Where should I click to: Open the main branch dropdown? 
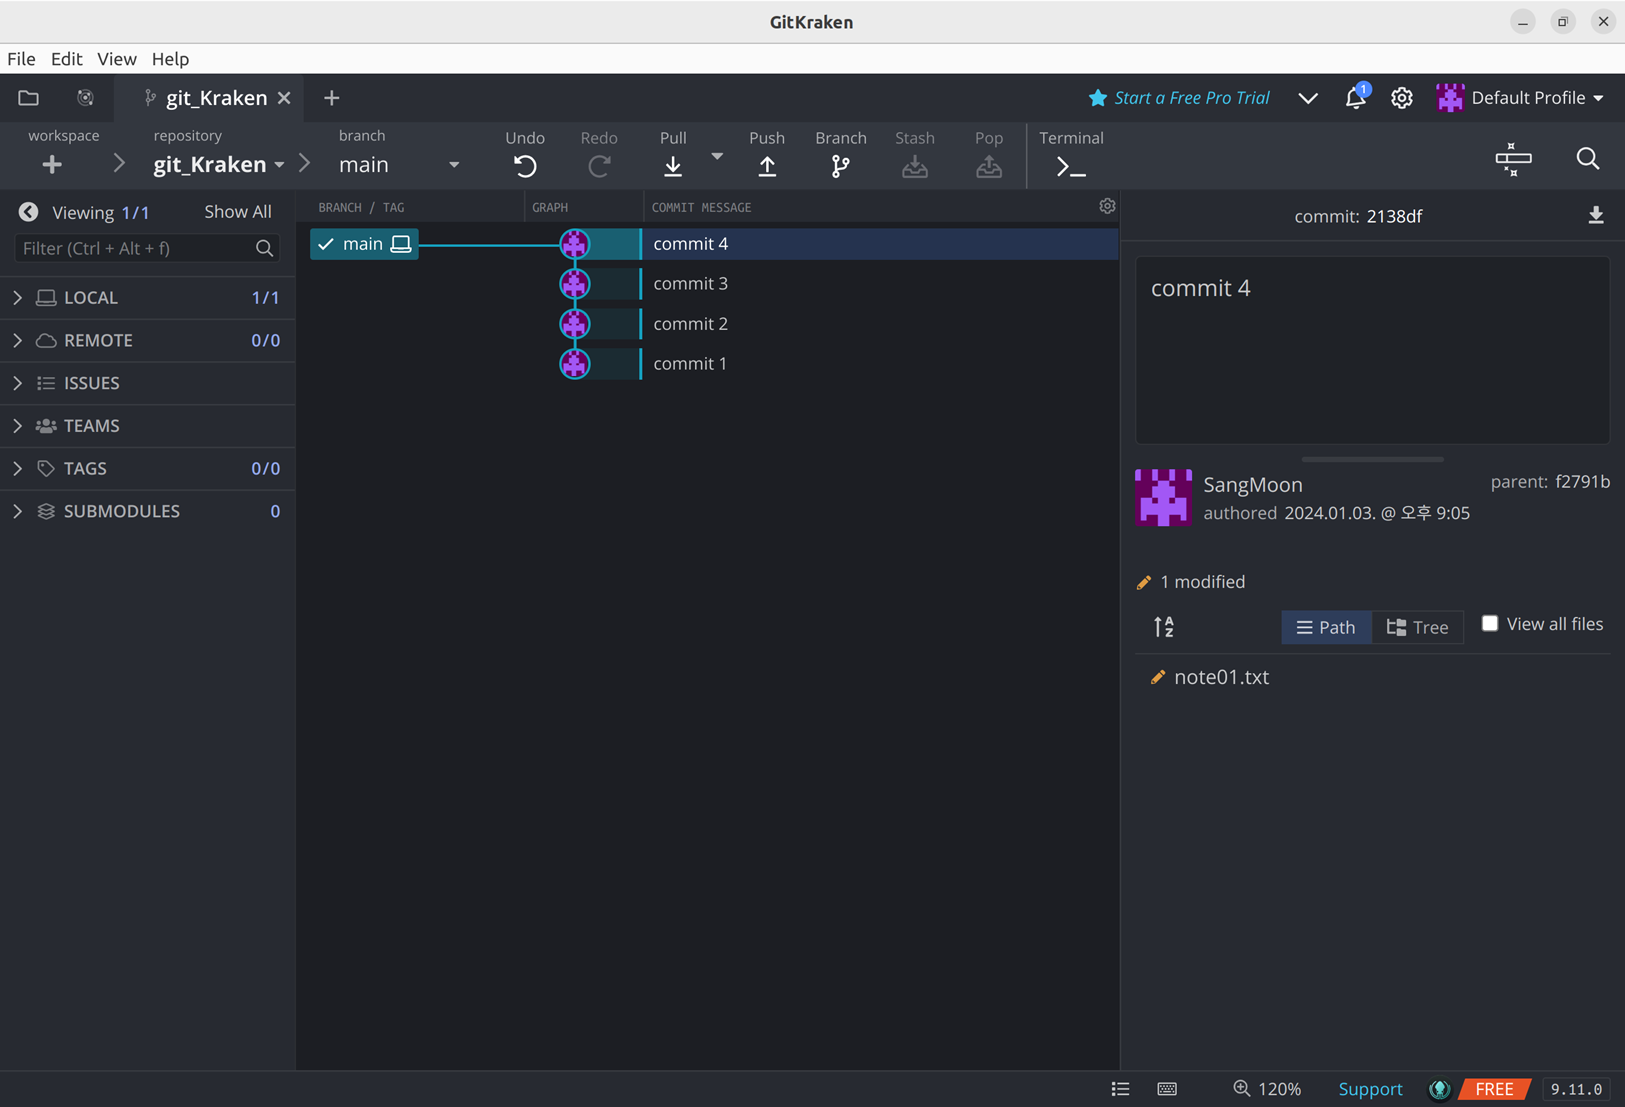click(x=399, y=164)
